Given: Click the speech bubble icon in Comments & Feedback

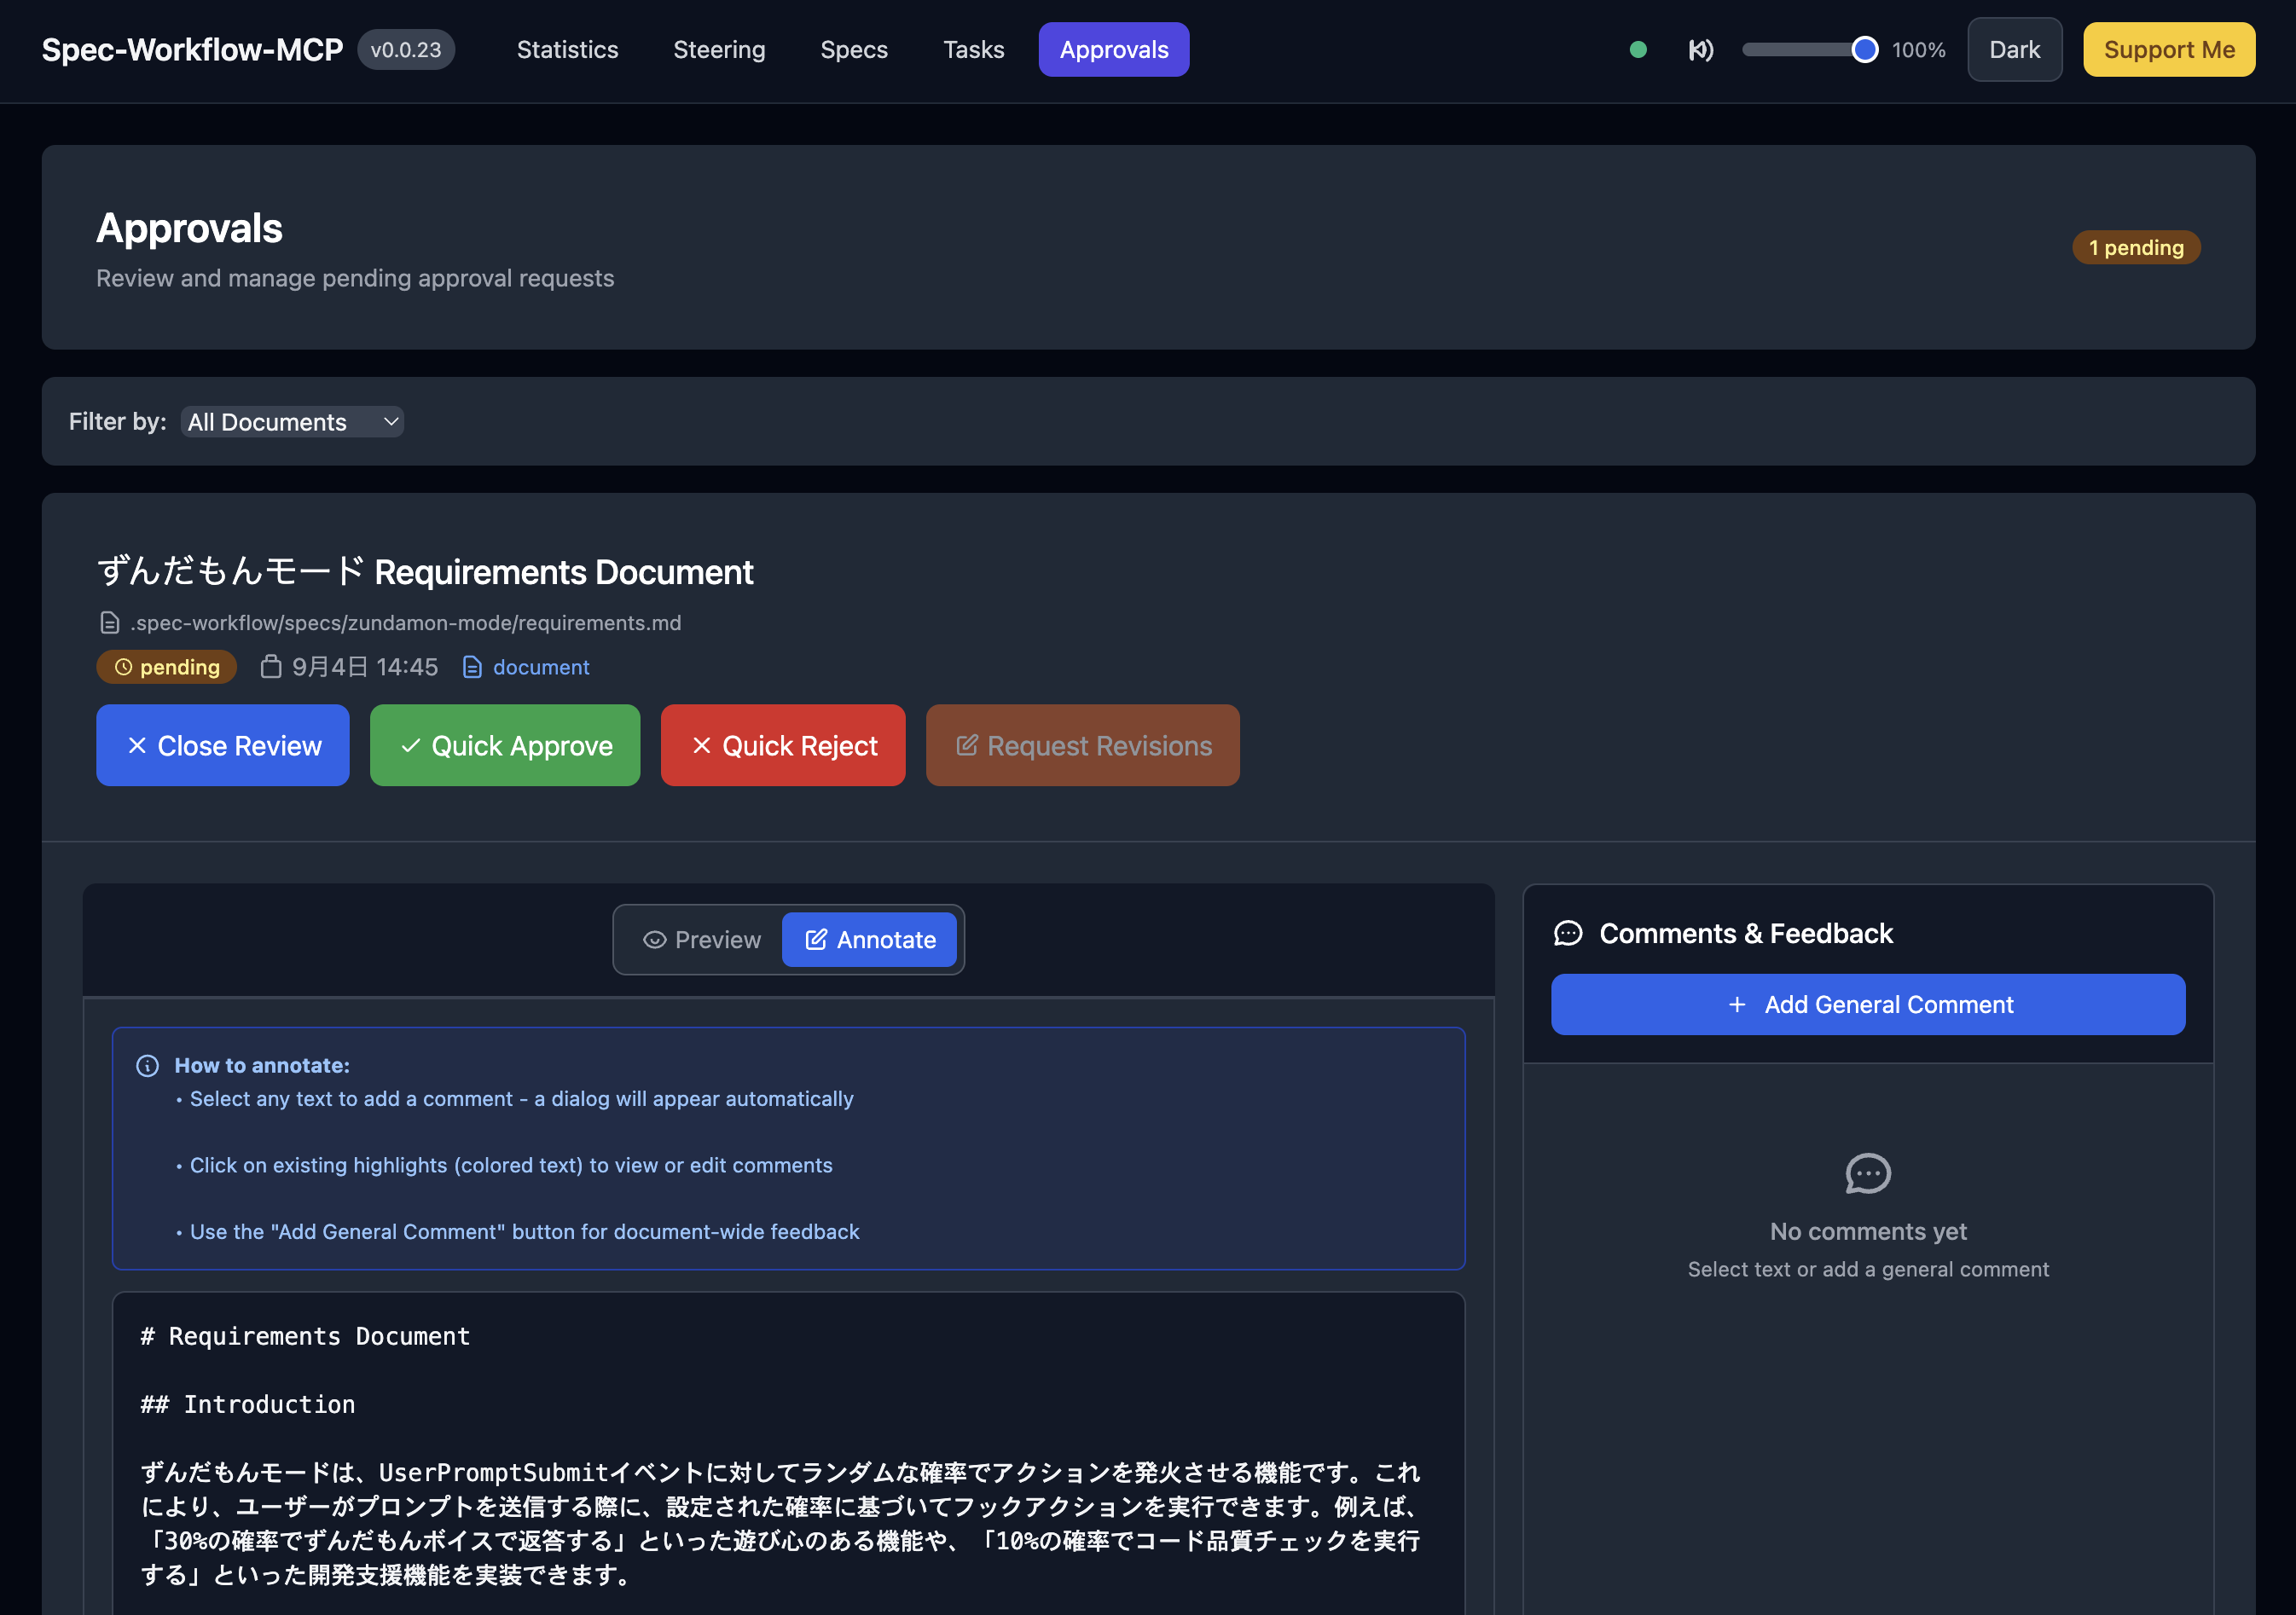Looking at the screenshot, I should (x=1568, y=933).
